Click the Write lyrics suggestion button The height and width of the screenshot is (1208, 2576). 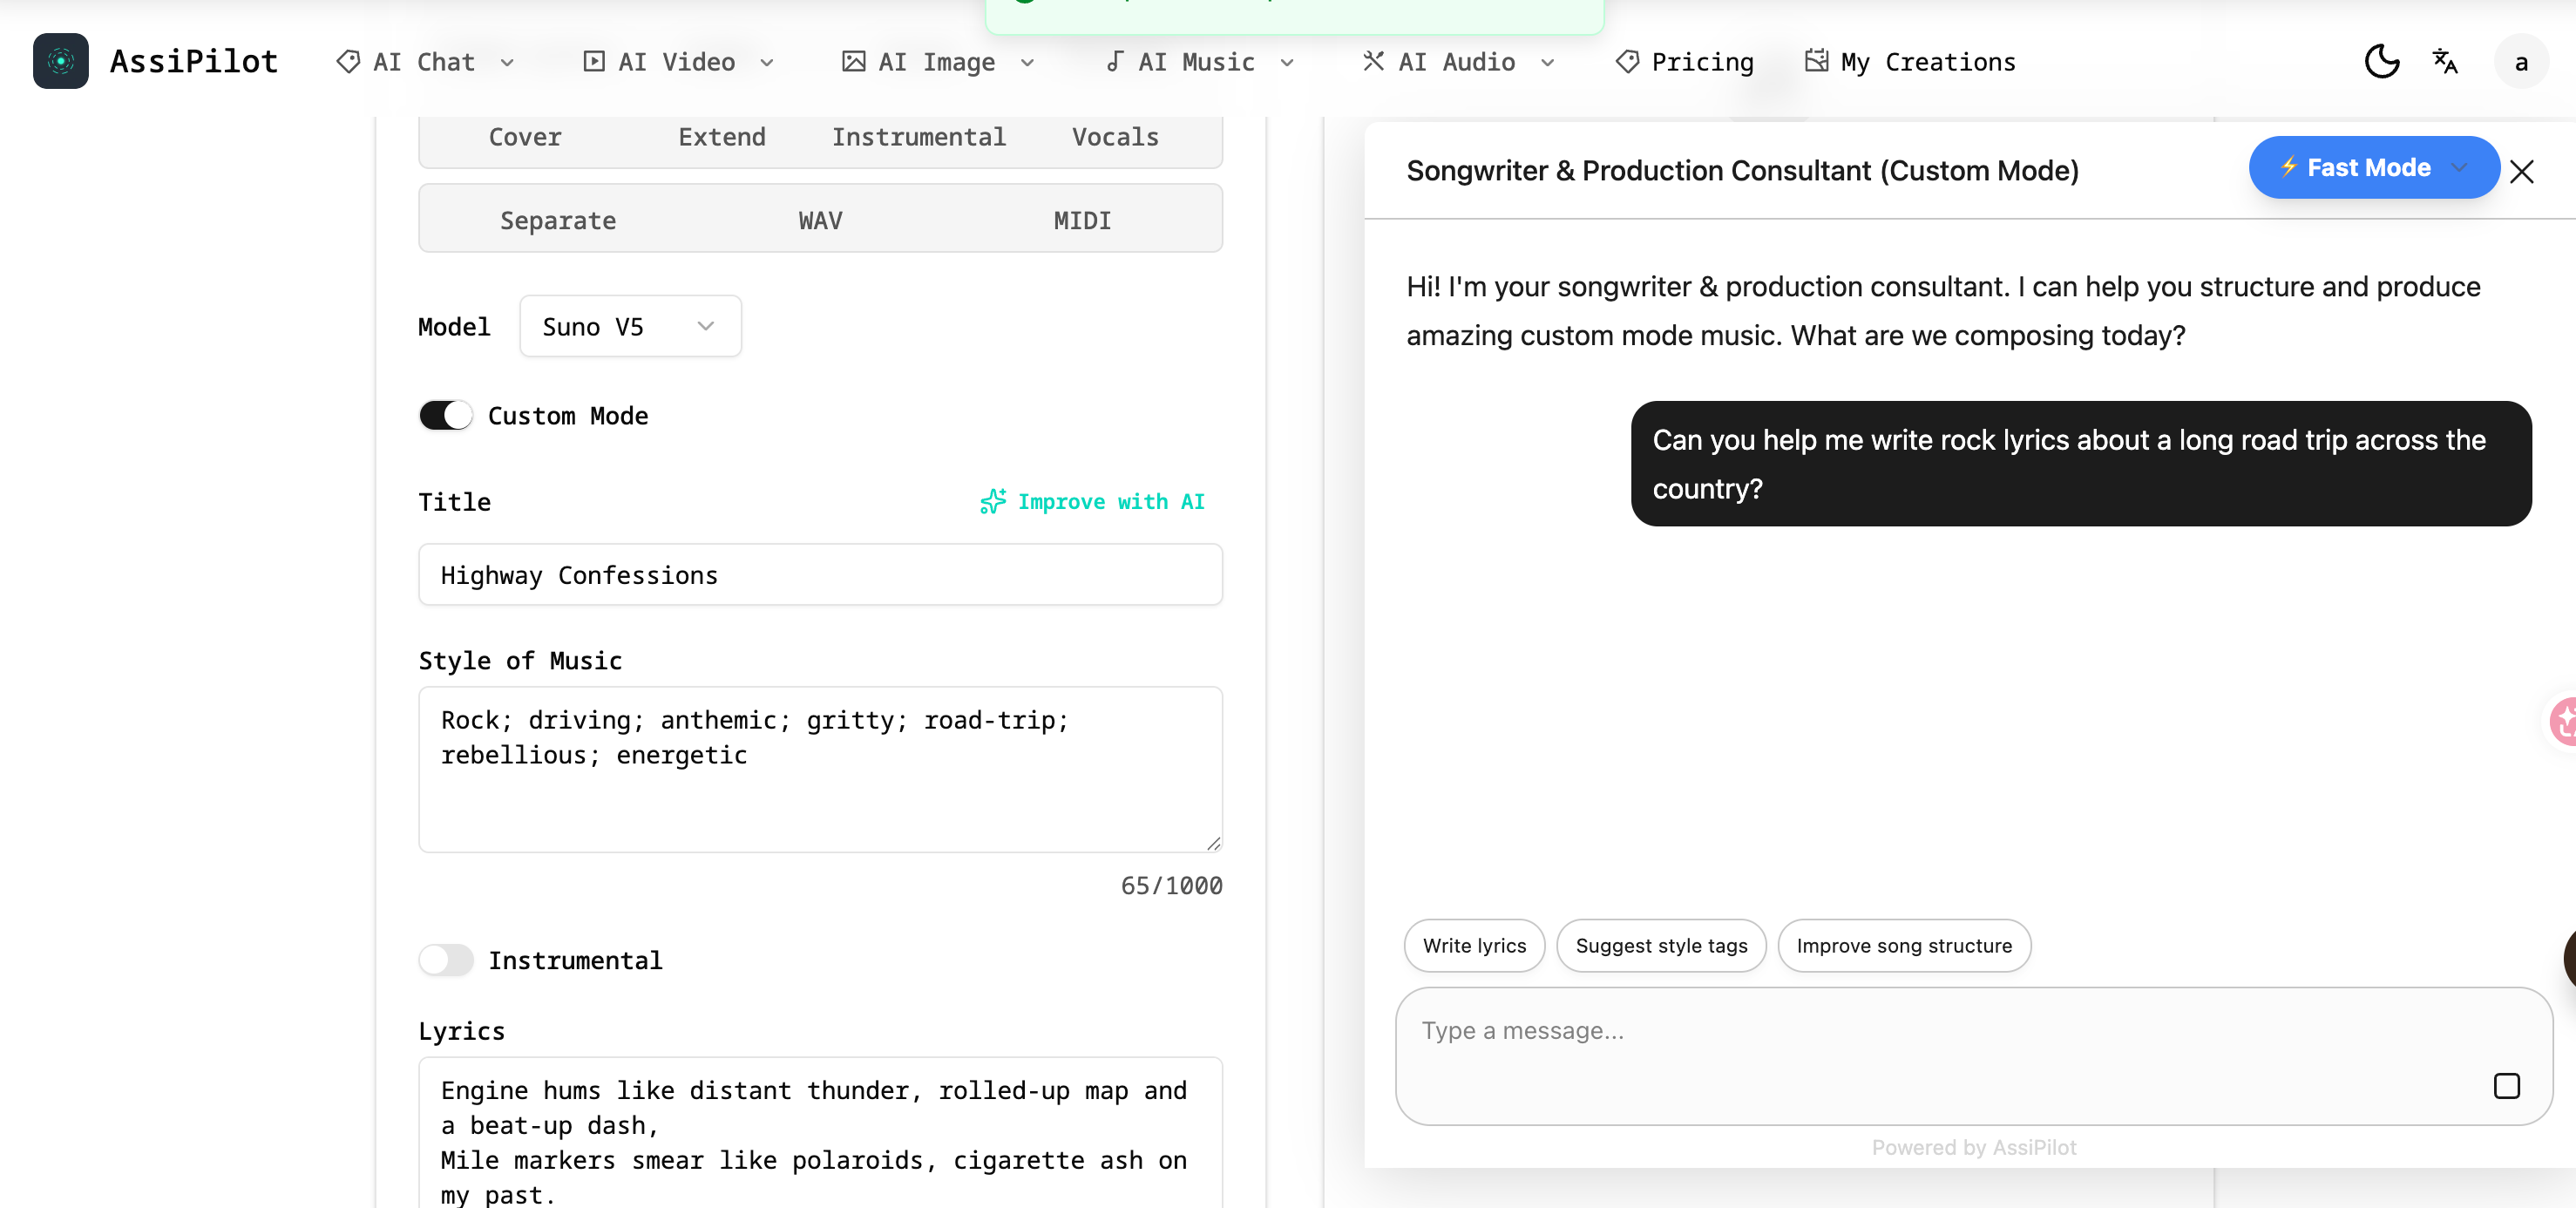[x=1474, y=945]
